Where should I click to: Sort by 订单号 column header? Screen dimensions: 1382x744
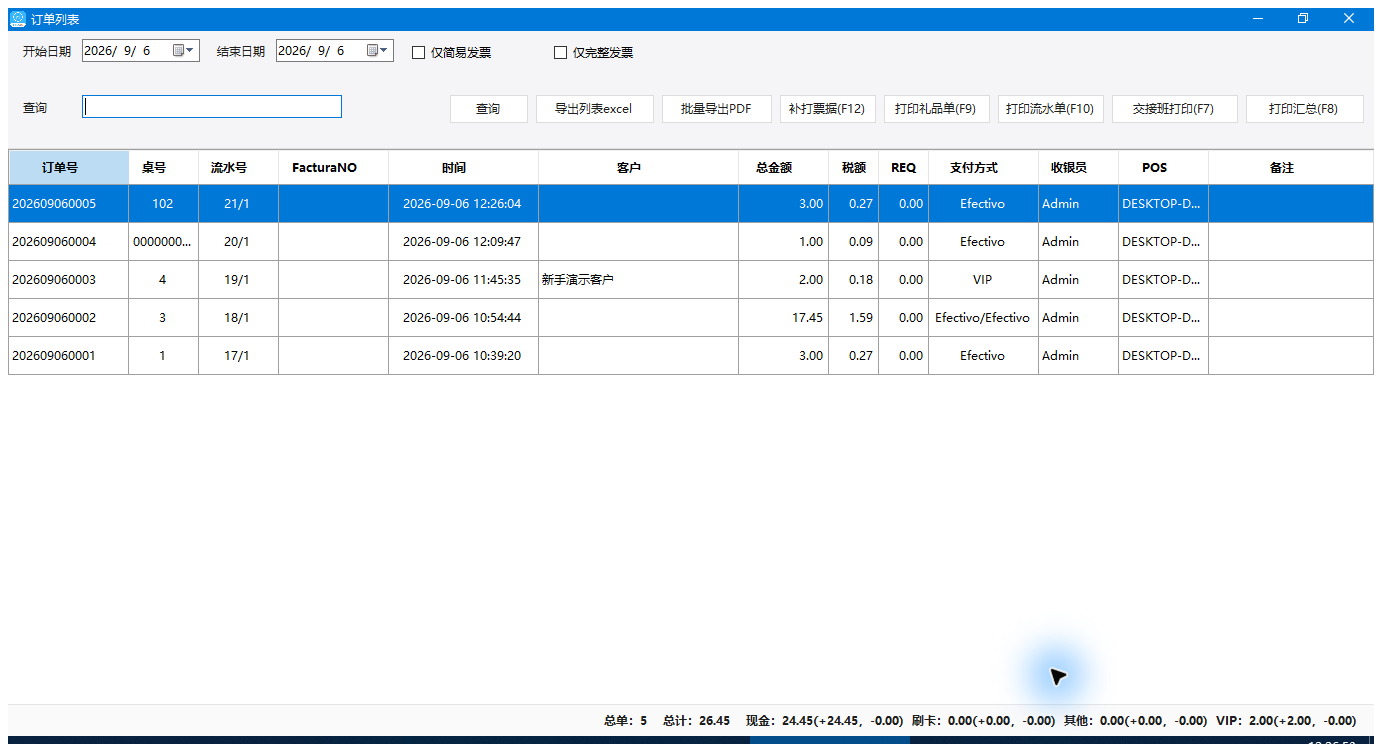[x=69, y=168]
